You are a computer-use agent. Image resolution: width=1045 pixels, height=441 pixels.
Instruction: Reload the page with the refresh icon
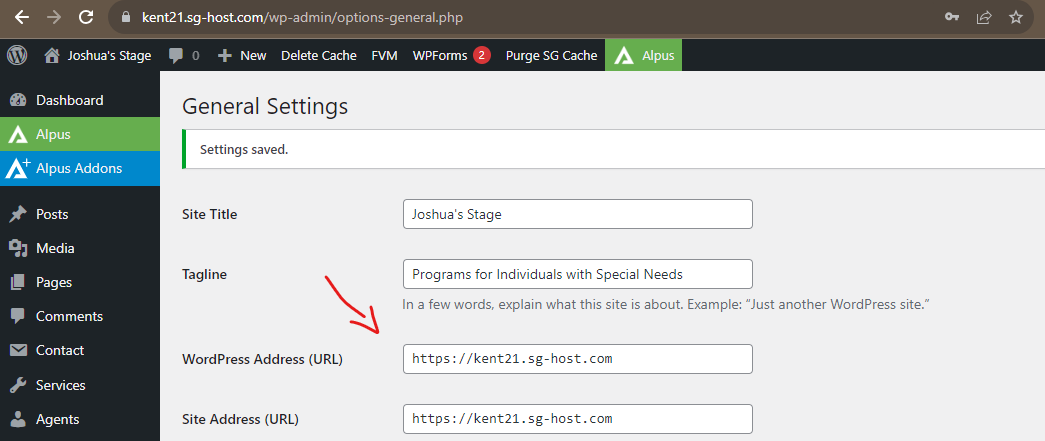point(86,17)
